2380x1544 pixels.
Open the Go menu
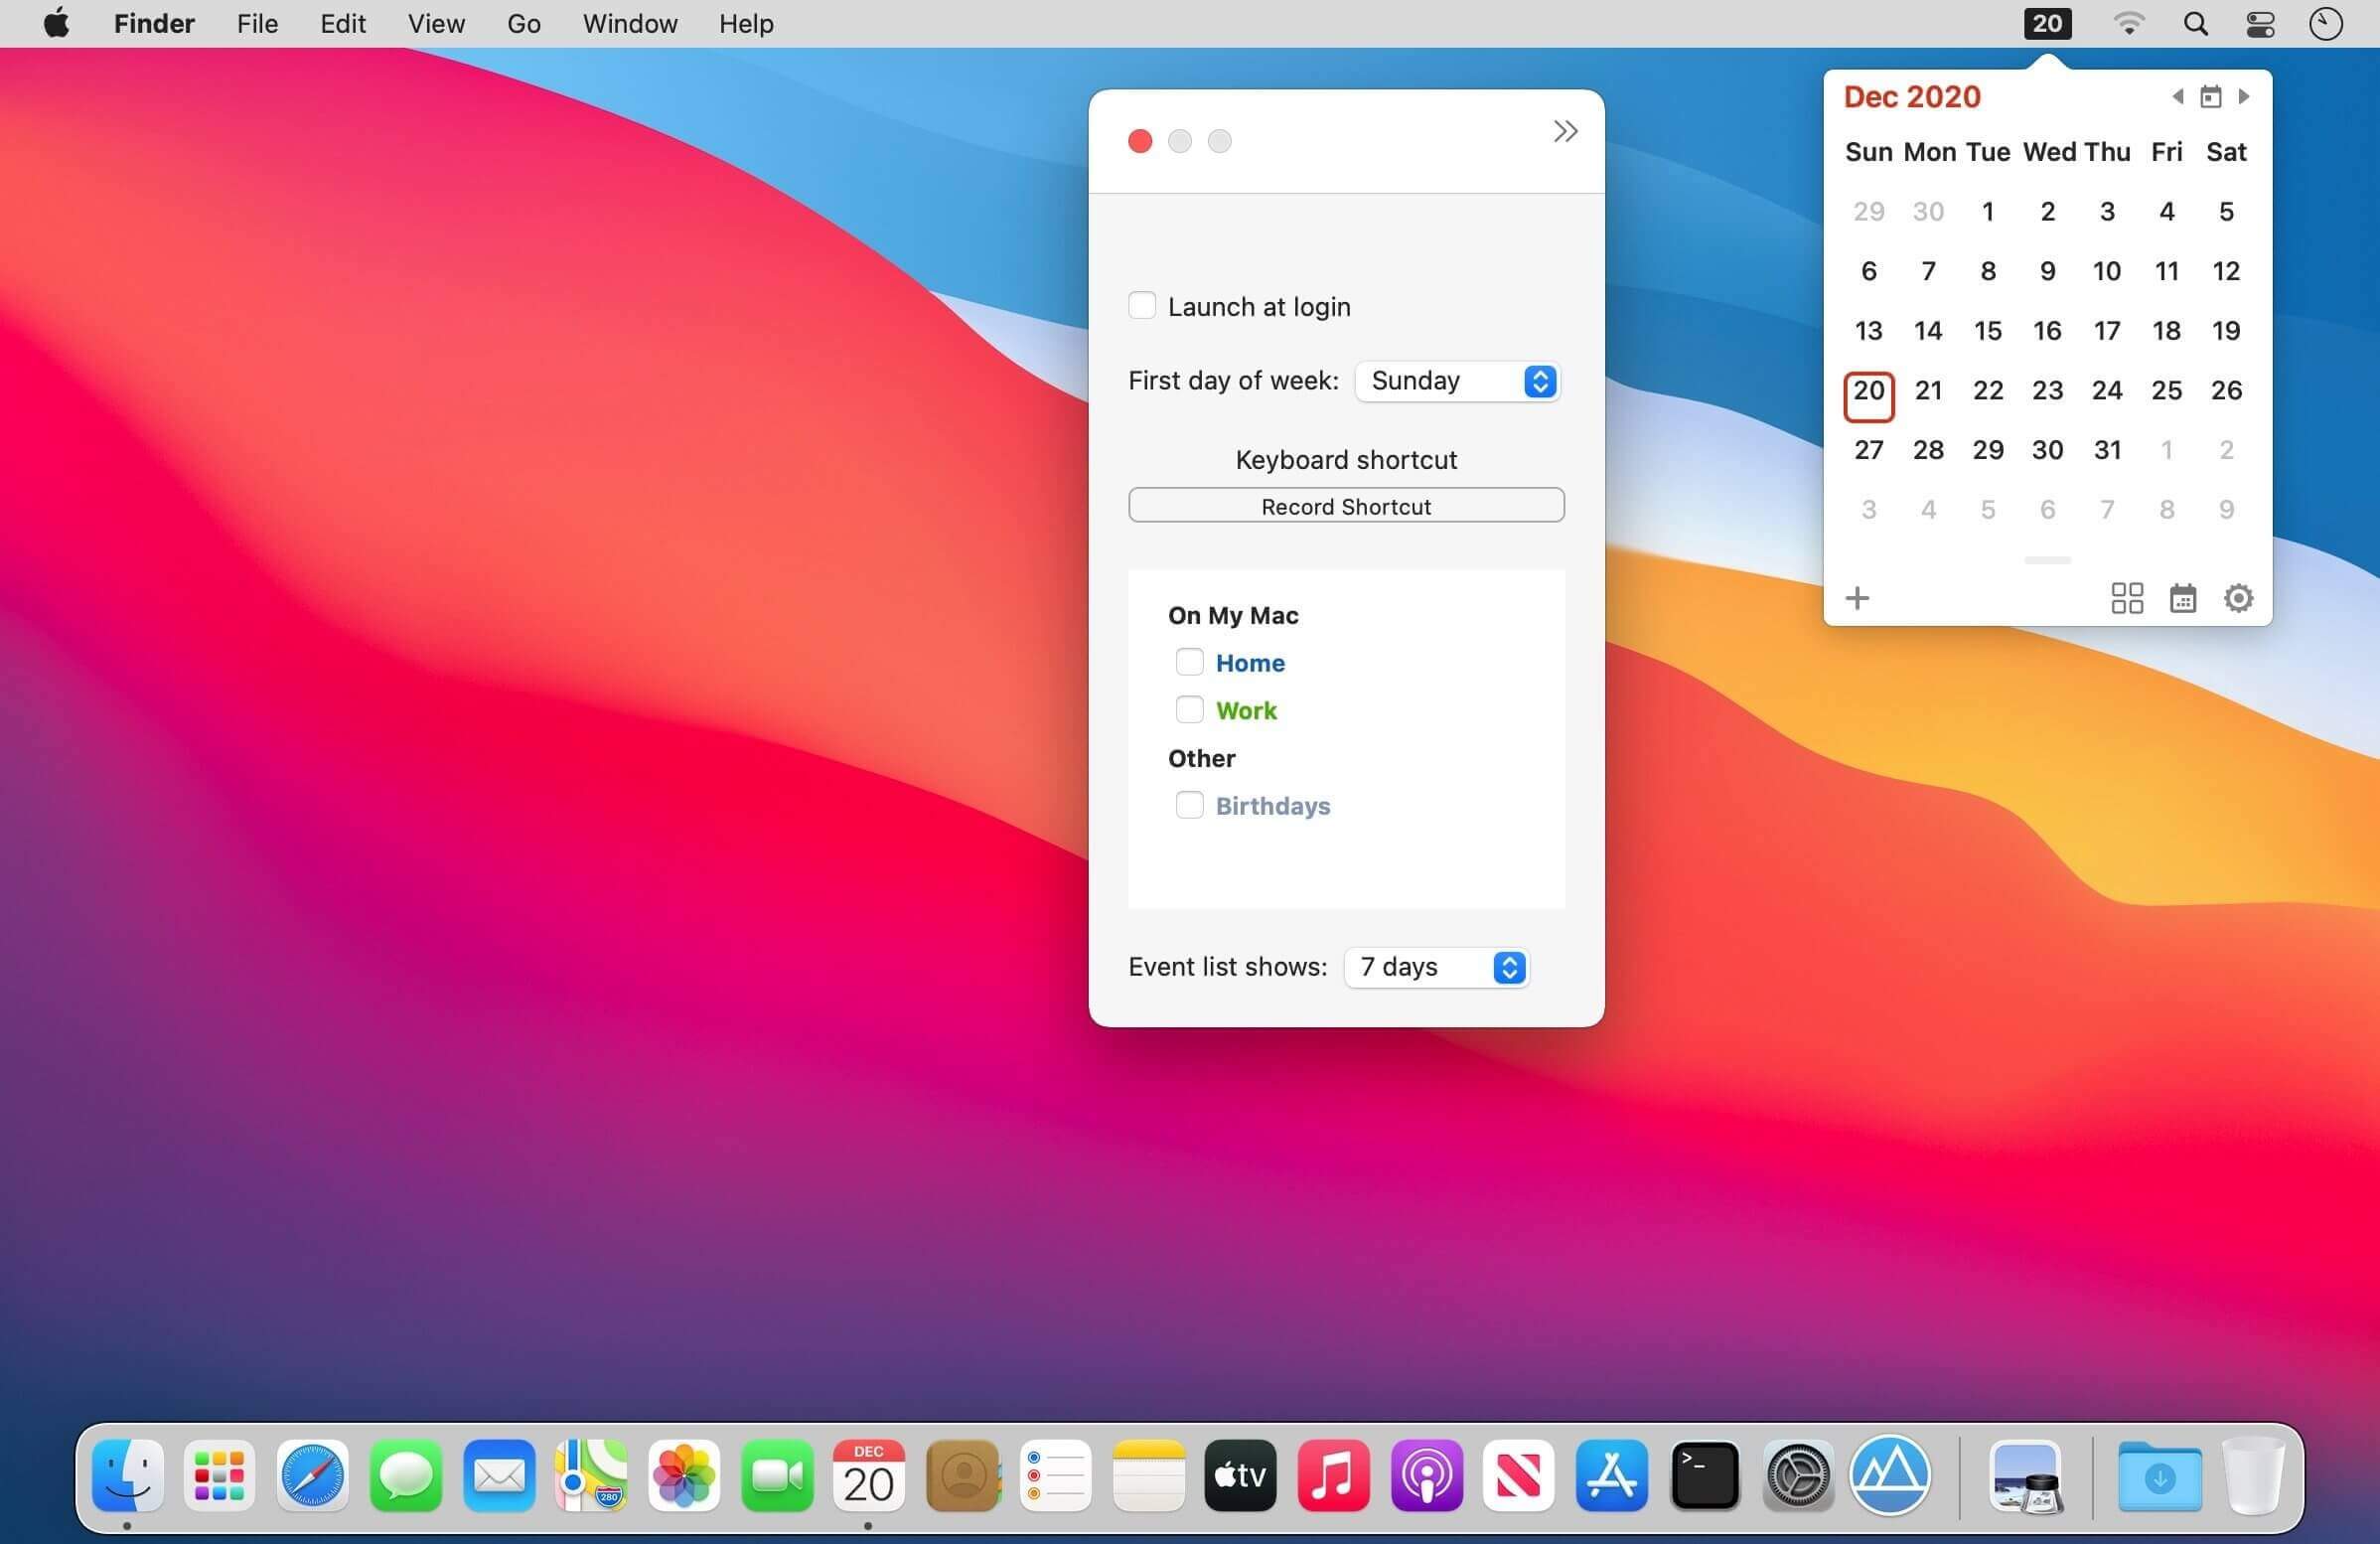point(524,23)
